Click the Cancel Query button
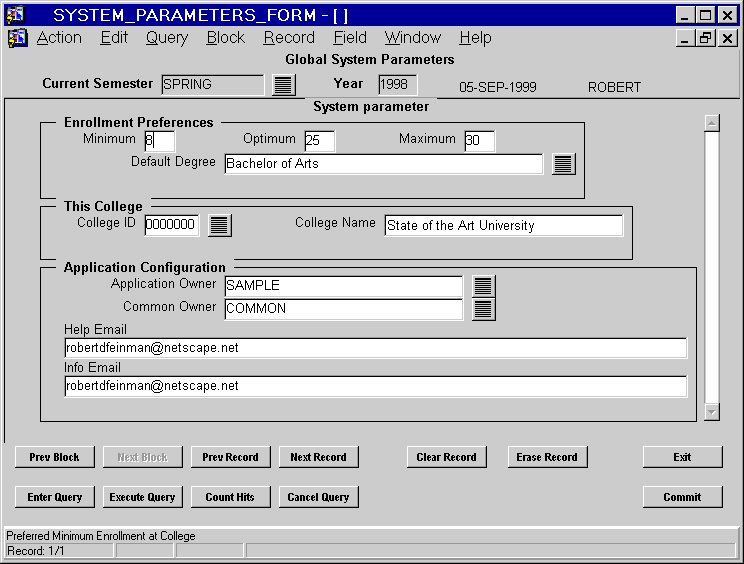The image size is (744, 564). 318,497
